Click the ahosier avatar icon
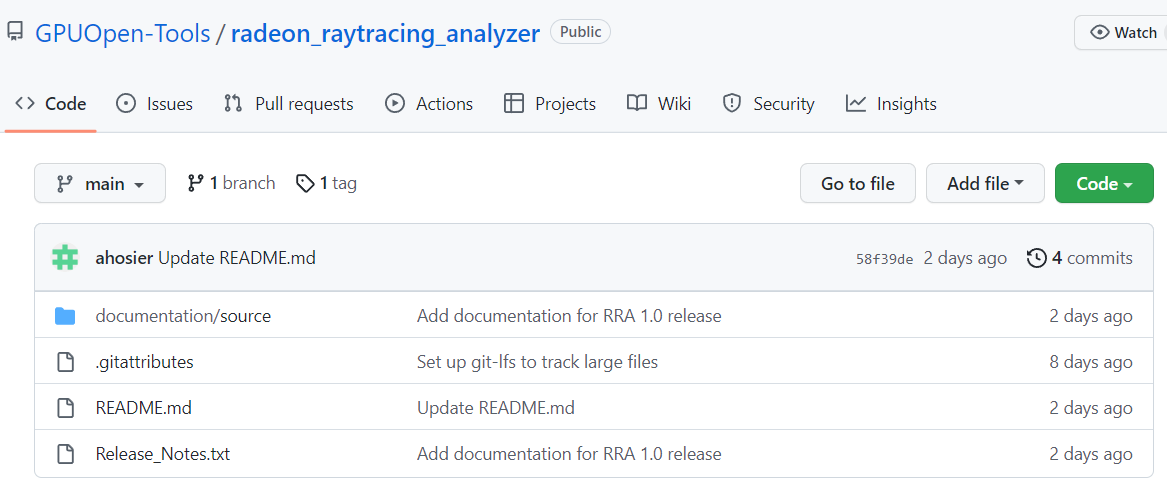 [65, 258]
